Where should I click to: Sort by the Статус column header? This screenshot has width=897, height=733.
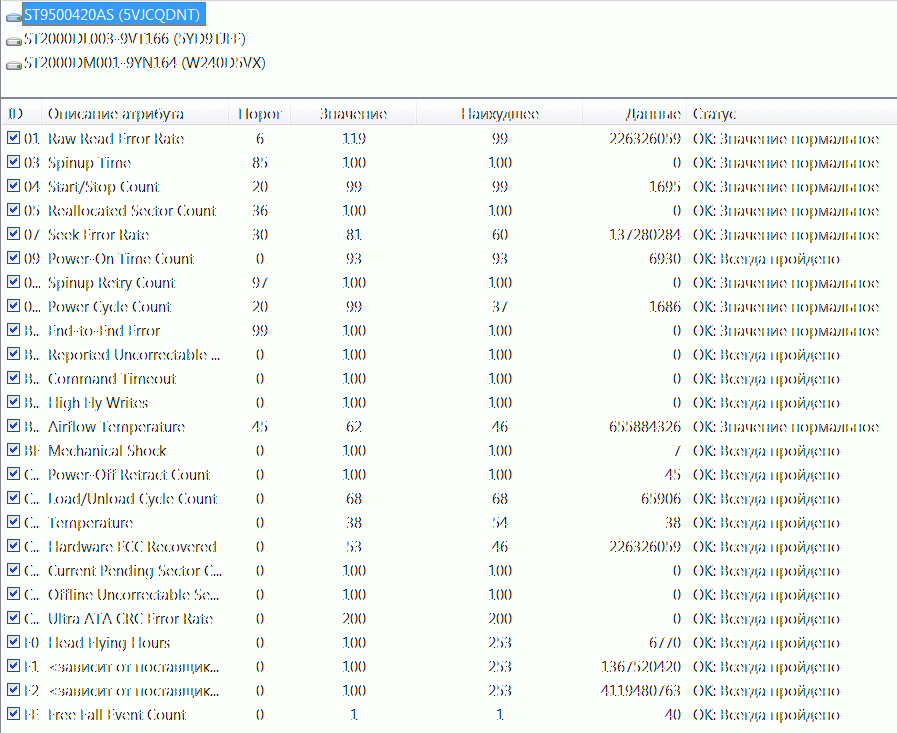click(x=792, y=113)
